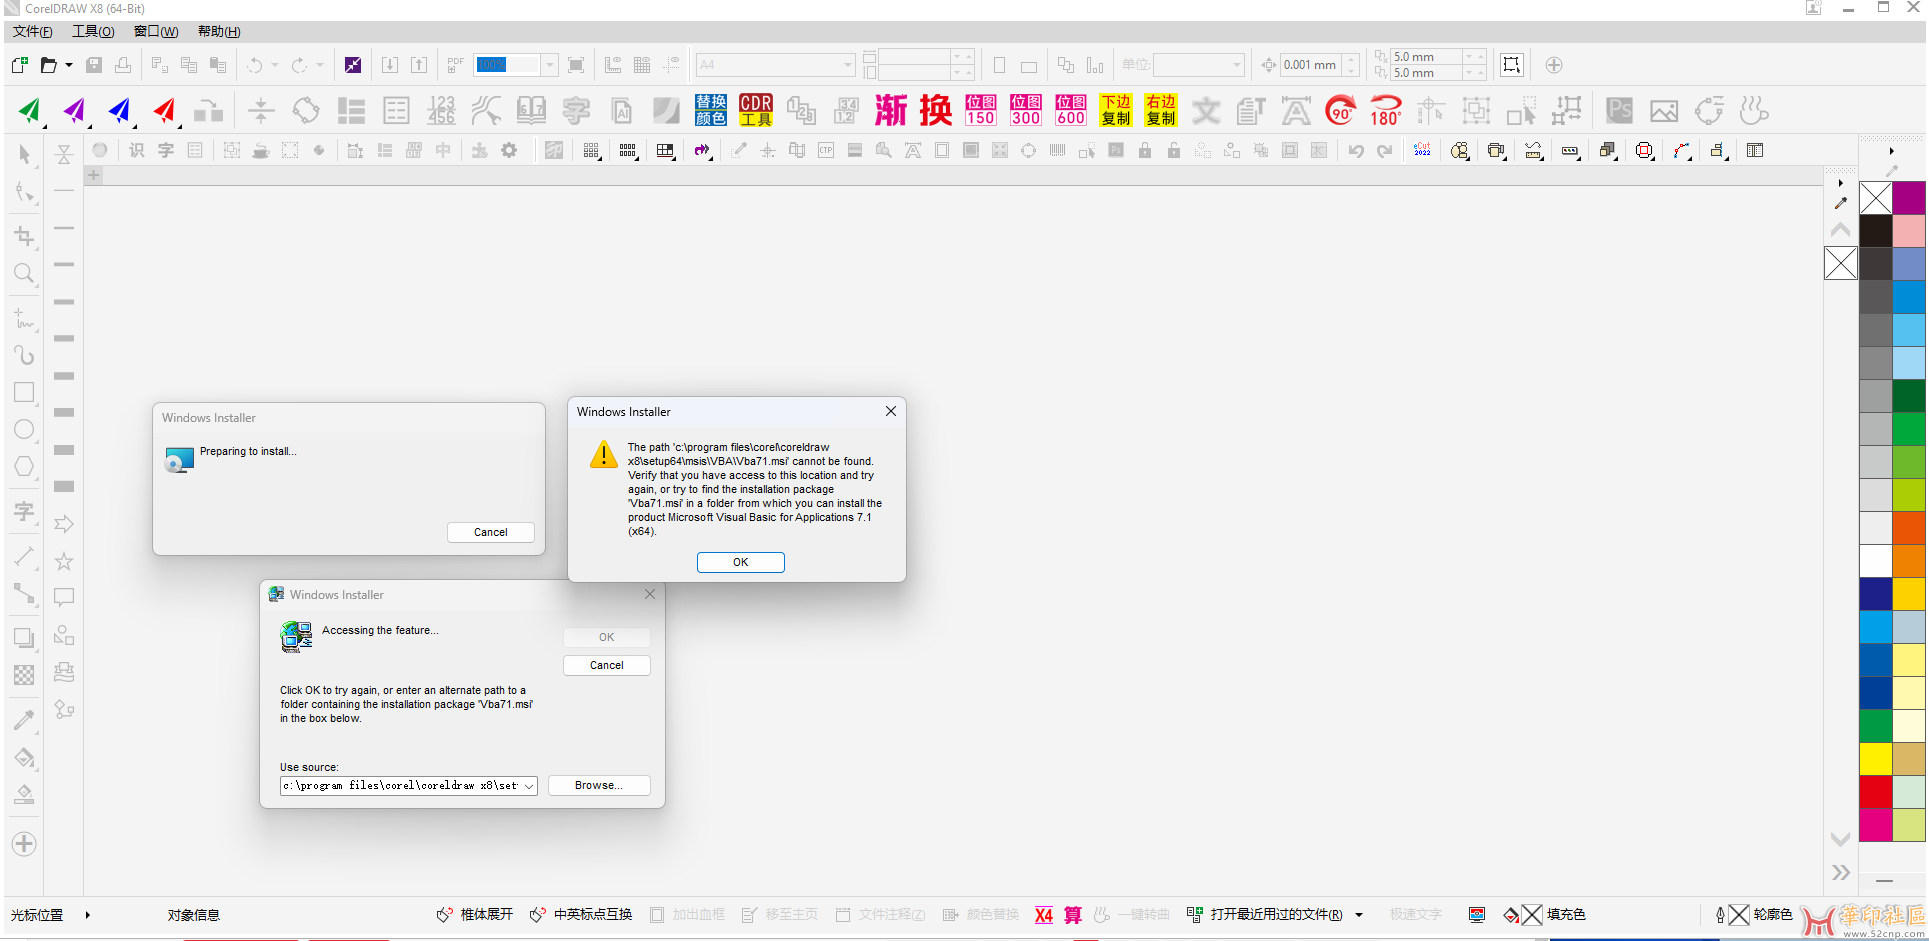Select the Zoom magnifier tool

click(x=24, y=273)
